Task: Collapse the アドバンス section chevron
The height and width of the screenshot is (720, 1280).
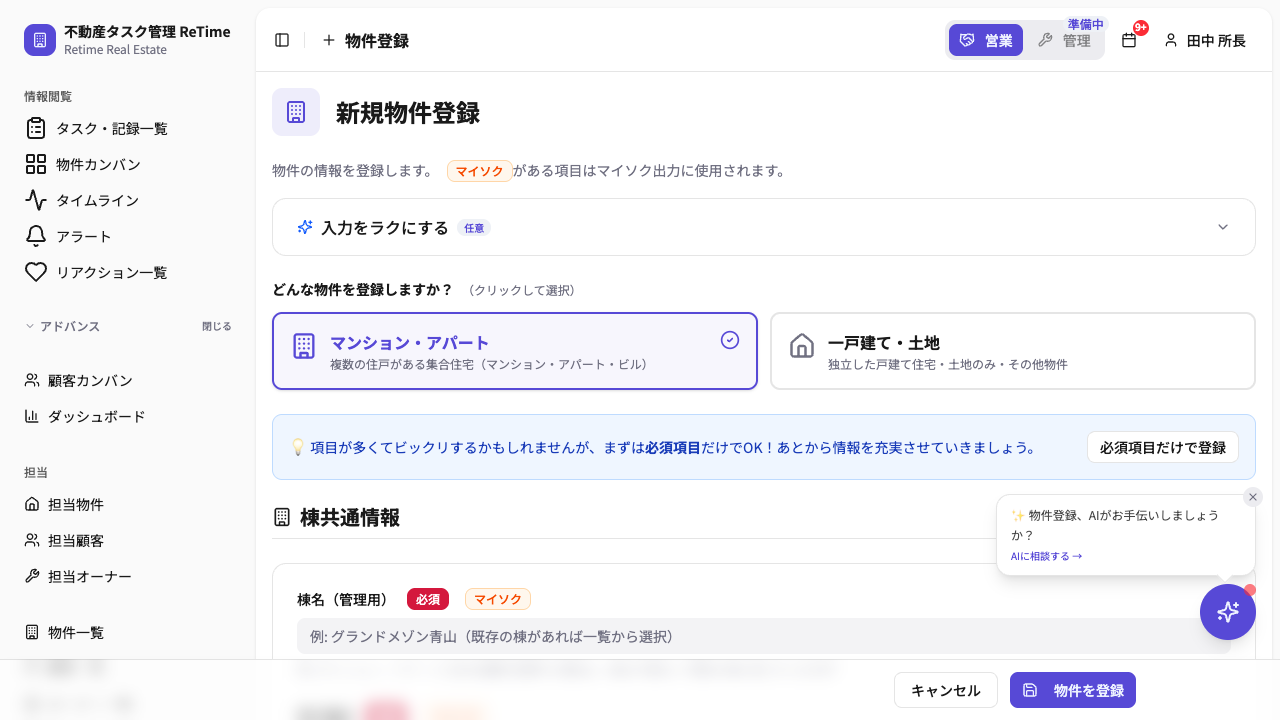Action: coord(30,326)
